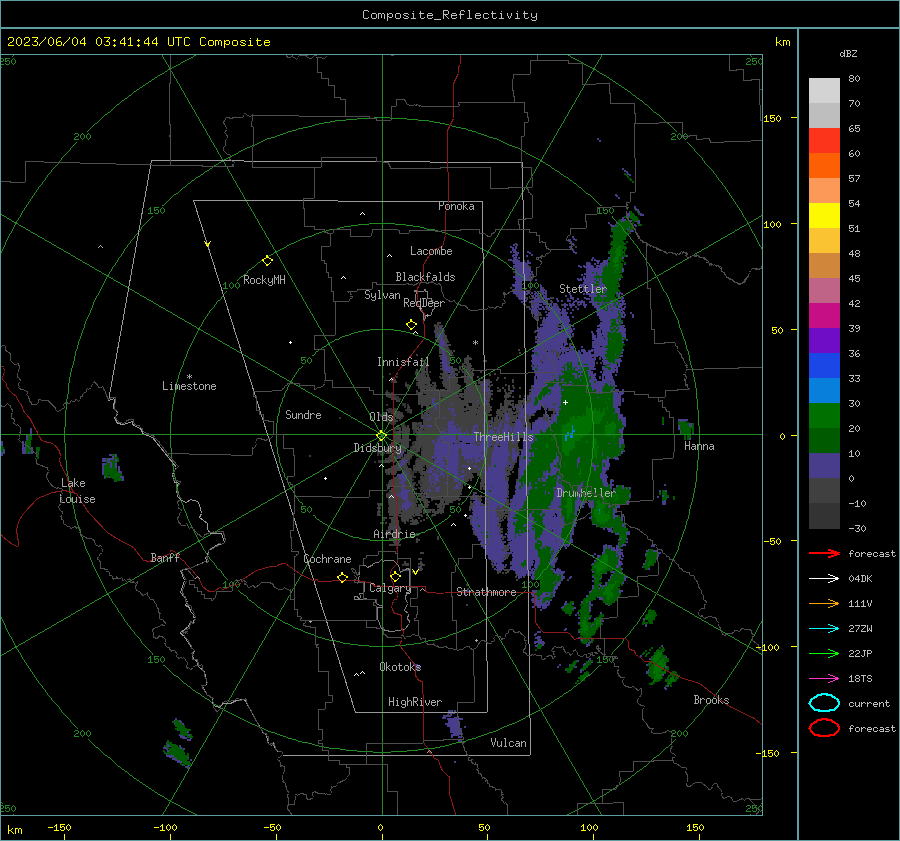This screenshot has height=841, width=900.
Task: Click the Limestone label
Action: click(x=189, y=386)
